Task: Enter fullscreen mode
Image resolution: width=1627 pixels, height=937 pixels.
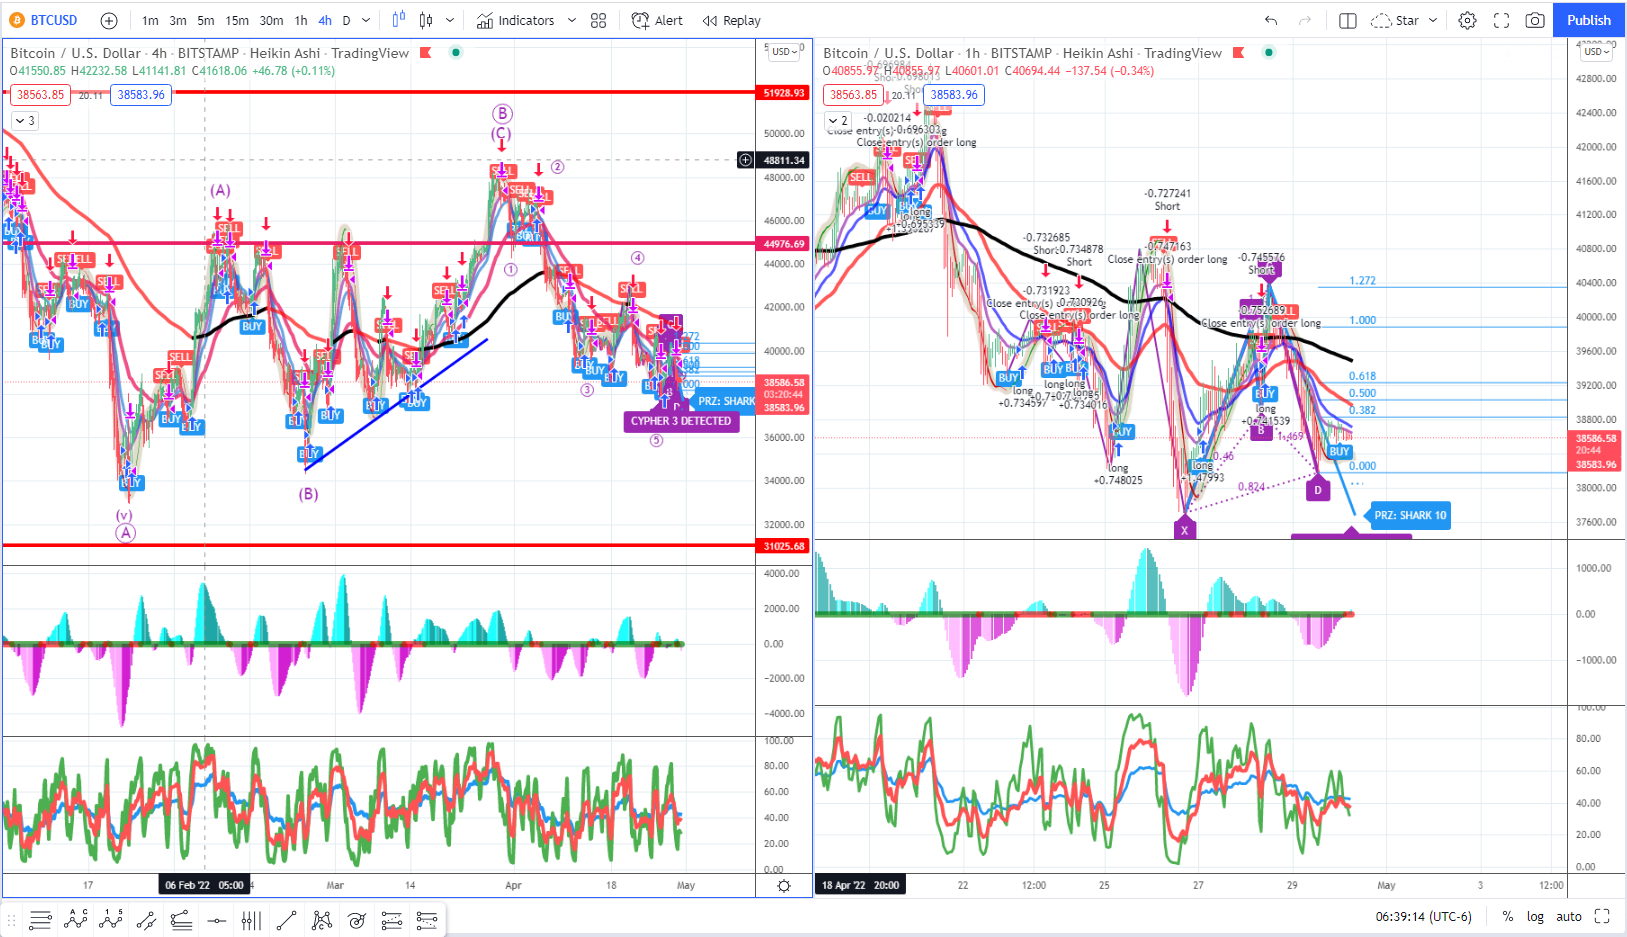Action: pyautogui.click(x=1501, y=20)
